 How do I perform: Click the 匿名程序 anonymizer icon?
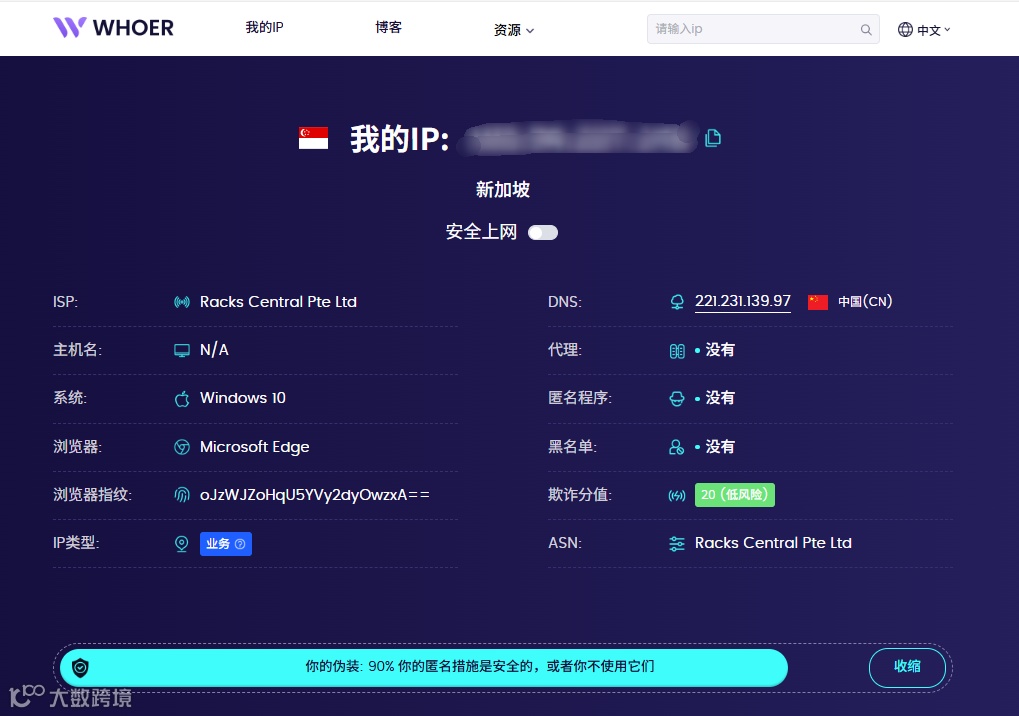pyautogui.click(x=677, y=398)
